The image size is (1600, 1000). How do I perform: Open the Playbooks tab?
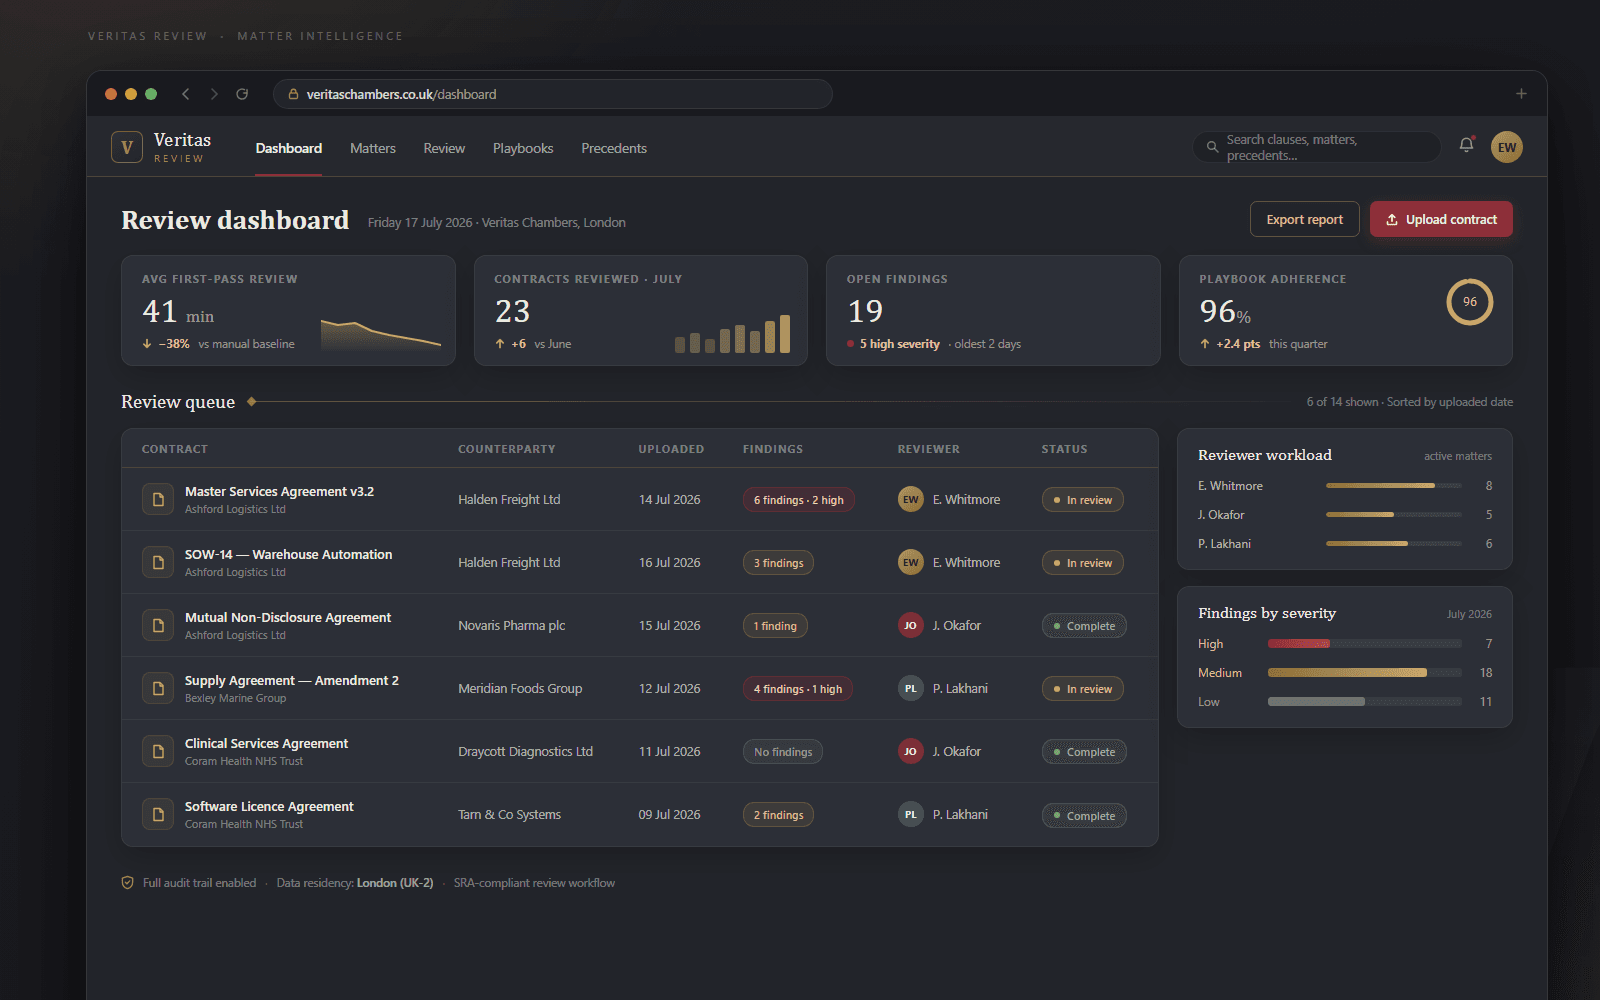pos(523,148)
